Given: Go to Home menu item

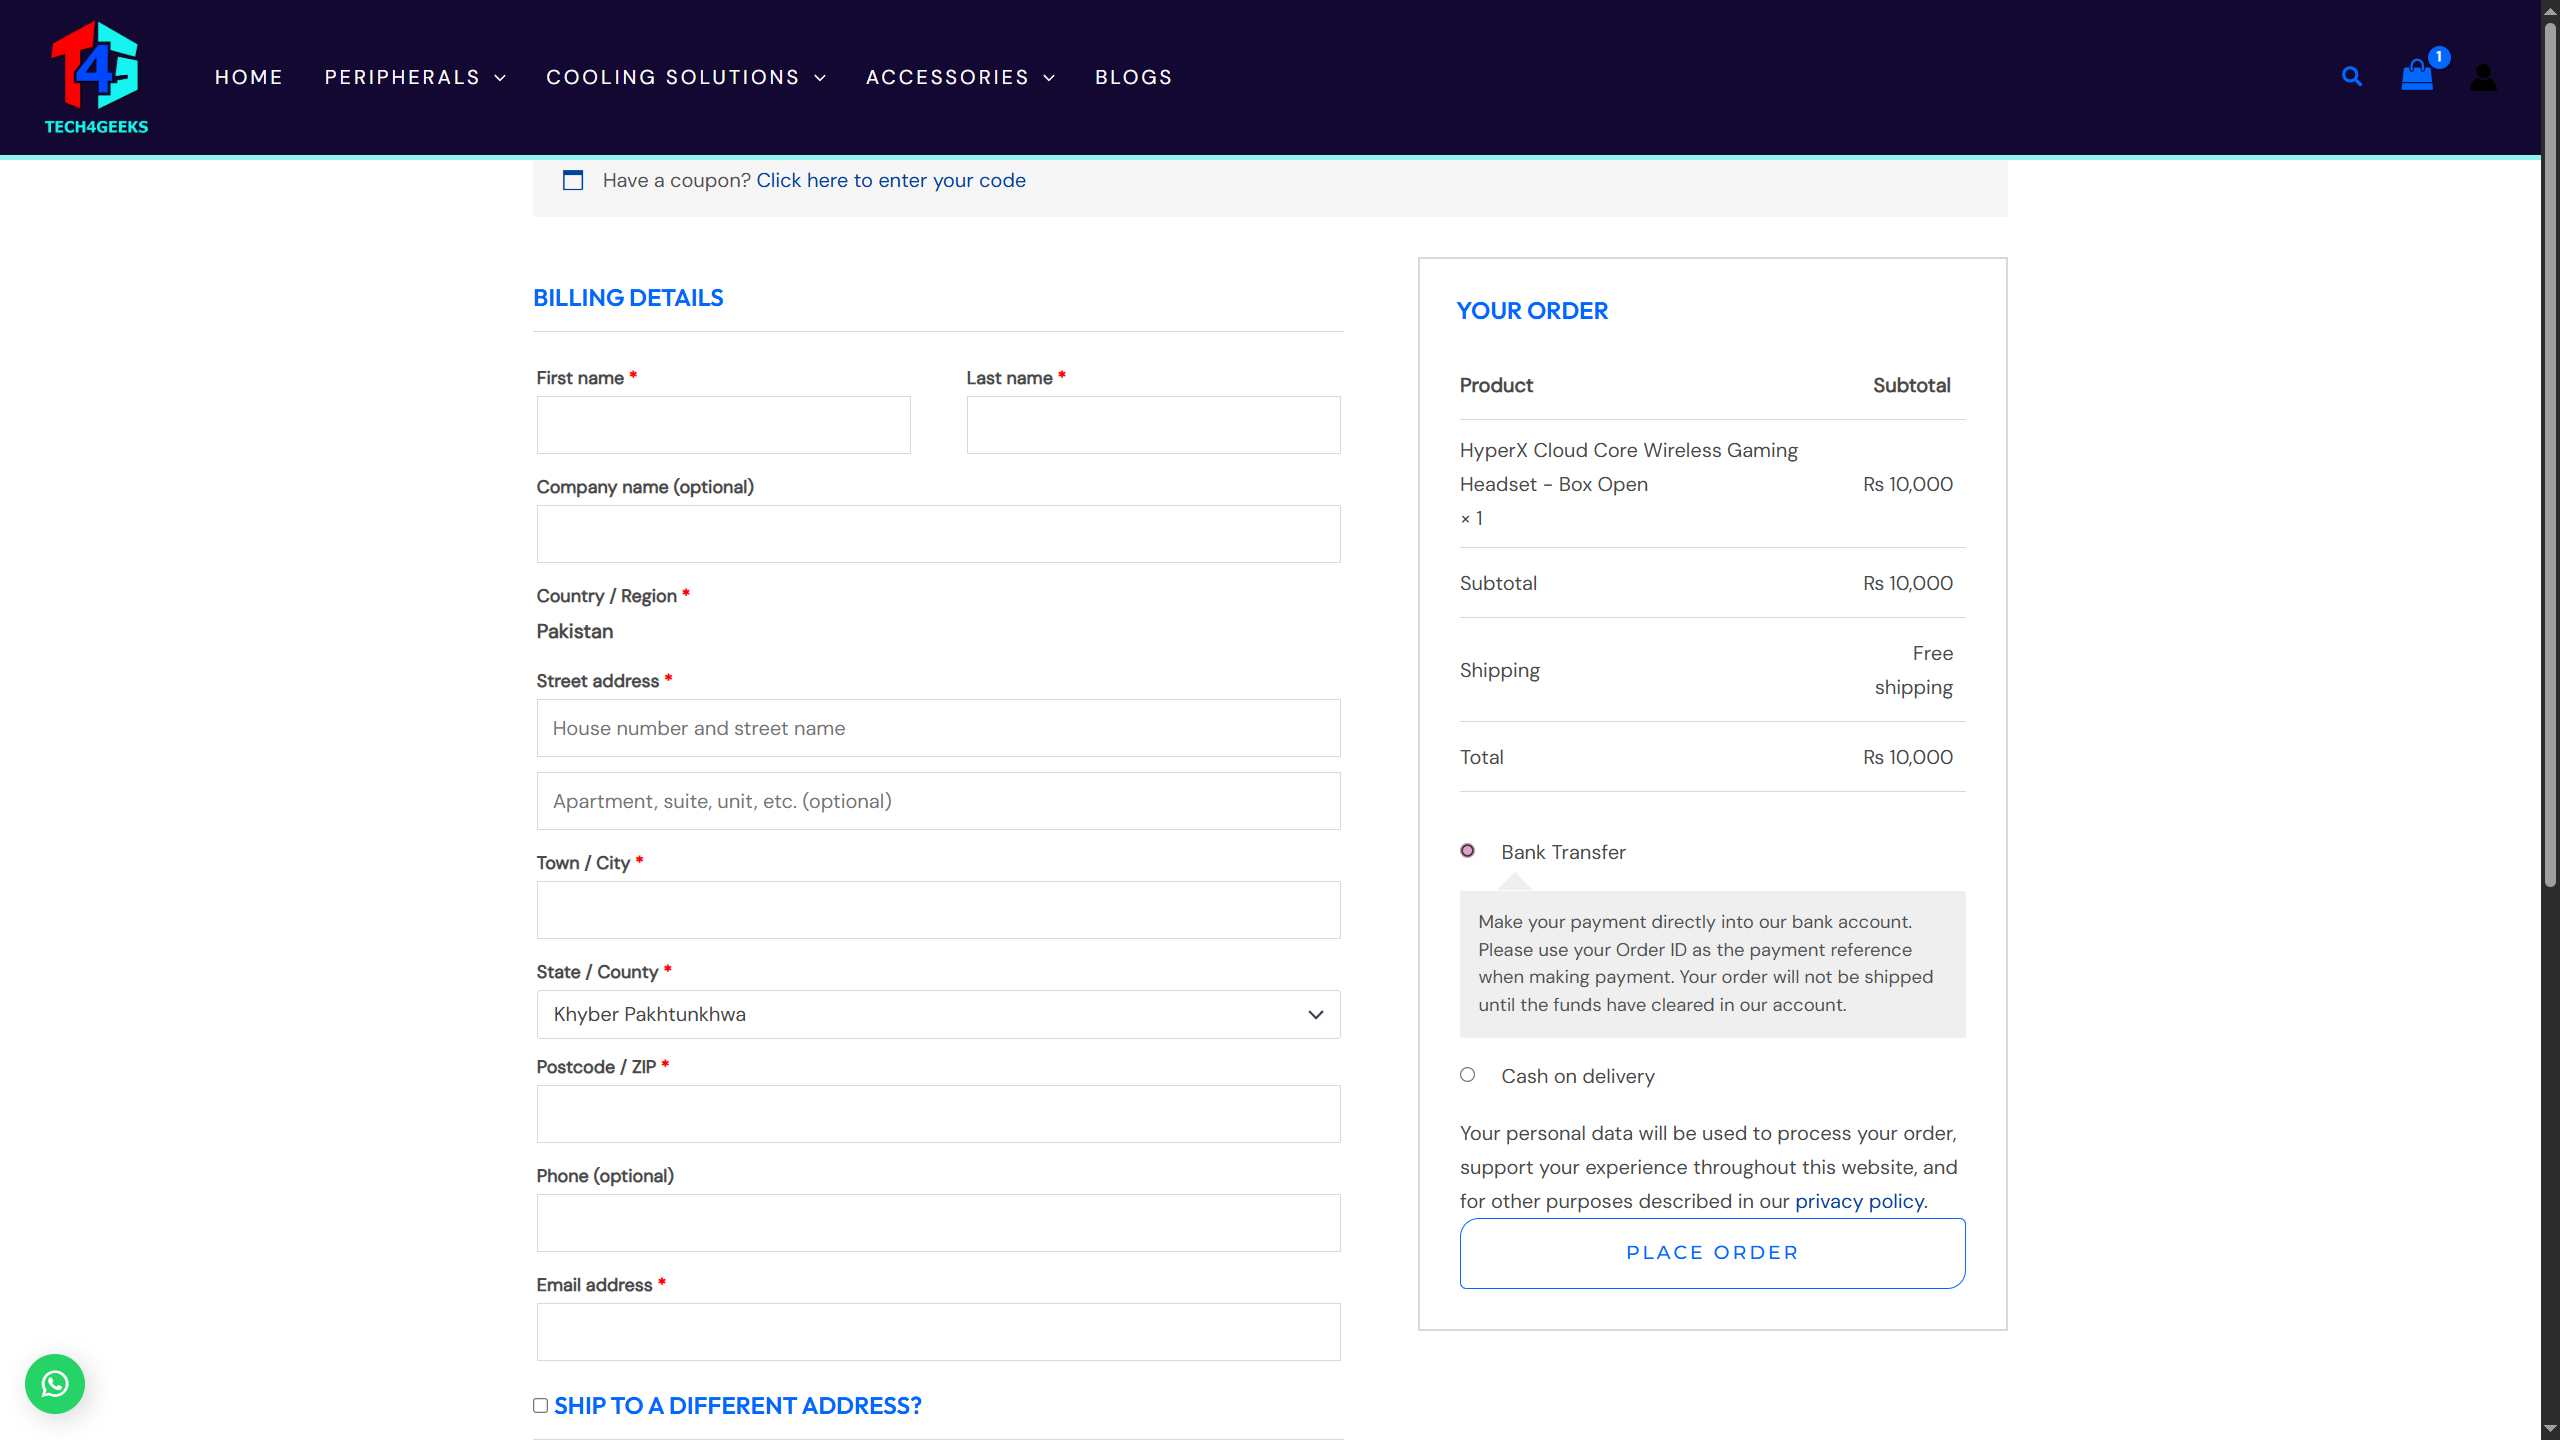Looking at the screenshot, I should 249,77.
